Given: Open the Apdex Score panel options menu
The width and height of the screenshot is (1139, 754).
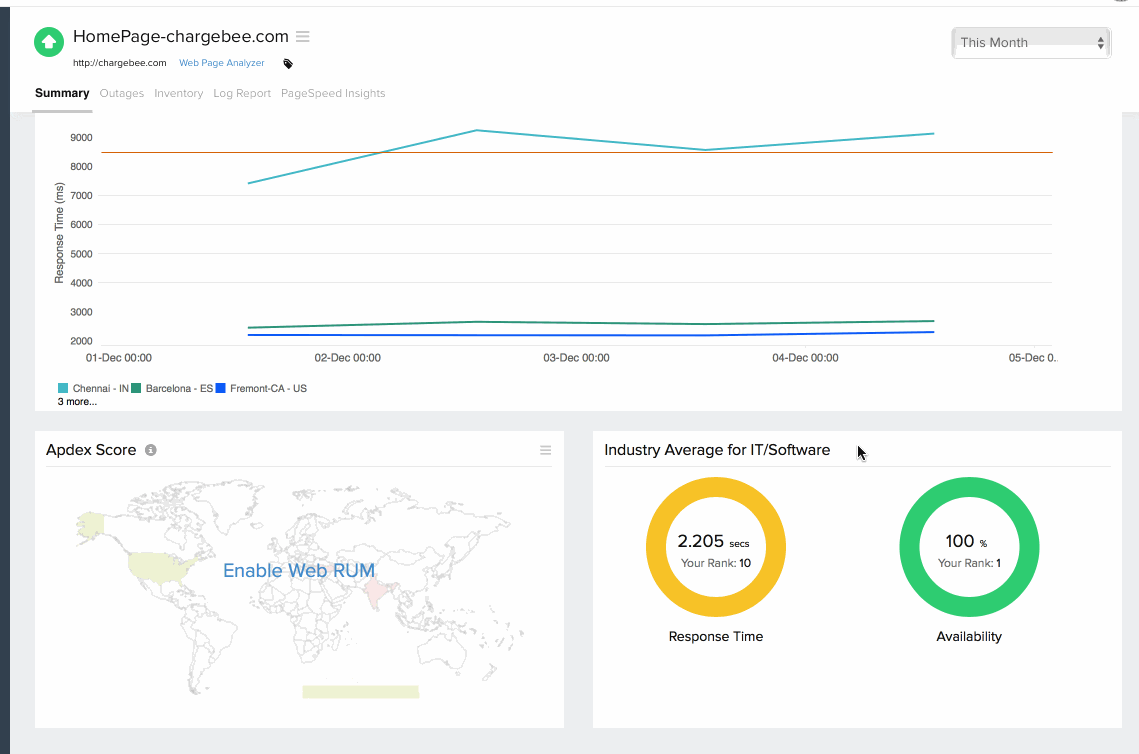Looking at the screenshot, I should pos(545,450).
